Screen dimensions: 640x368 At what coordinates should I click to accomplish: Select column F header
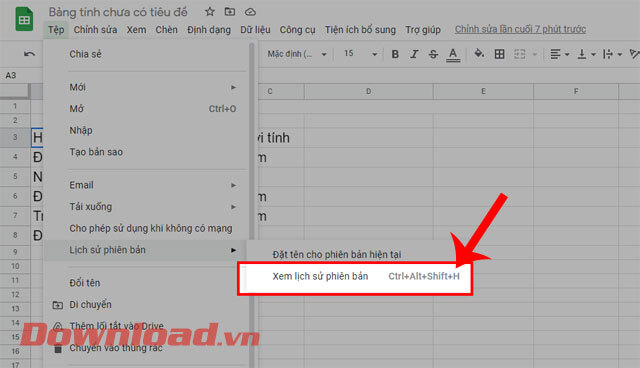[x=576, y=91]
